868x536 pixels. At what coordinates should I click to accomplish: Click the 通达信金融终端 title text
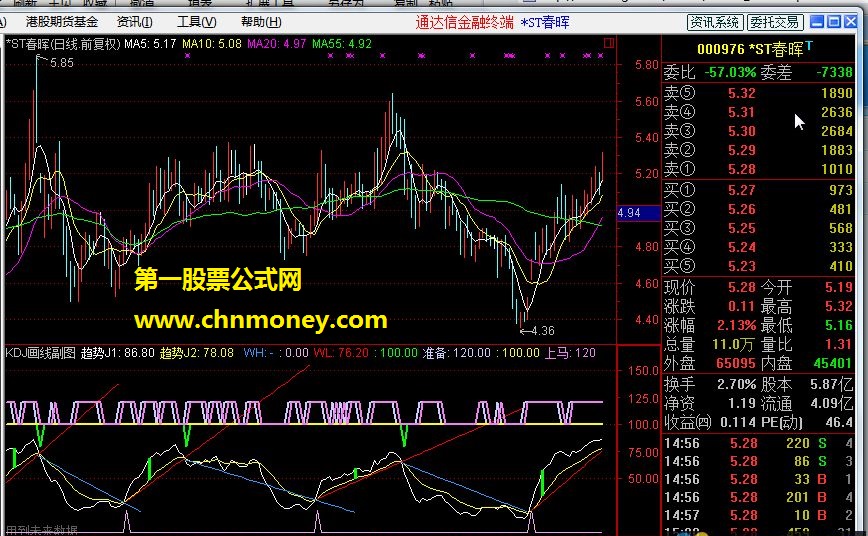tap(464, 22)
